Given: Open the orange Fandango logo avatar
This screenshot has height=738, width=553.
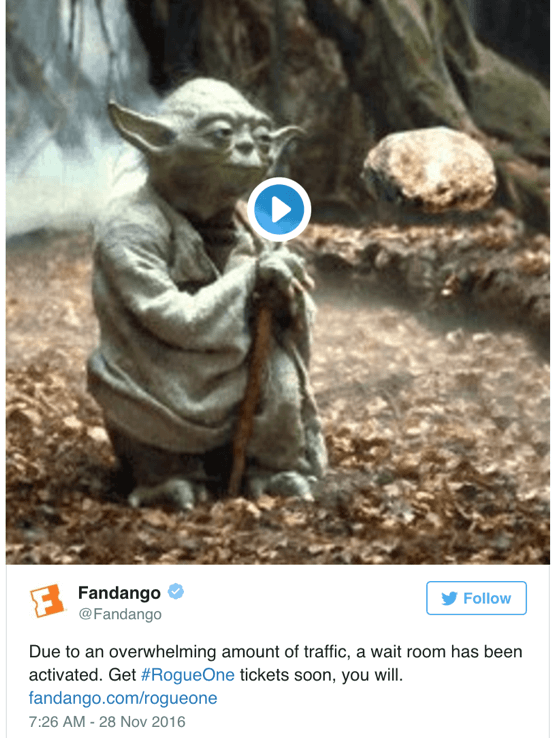Looking at the screenshot, I should (x=47, y=601).
